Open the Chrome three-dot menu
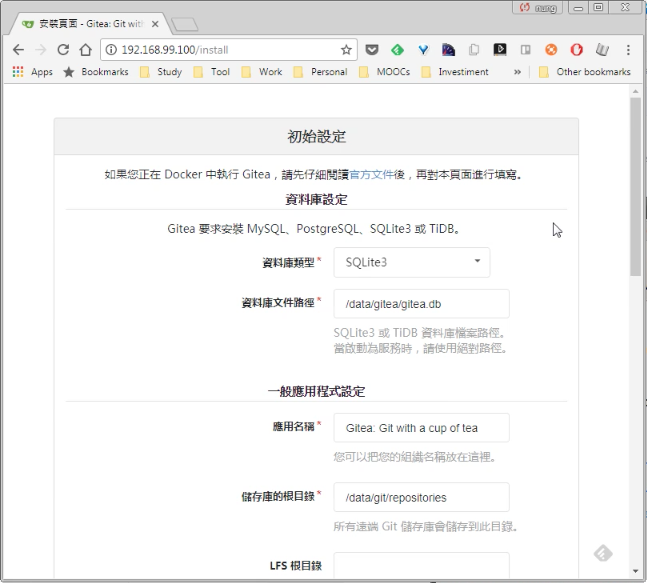 tap(628, 50)
